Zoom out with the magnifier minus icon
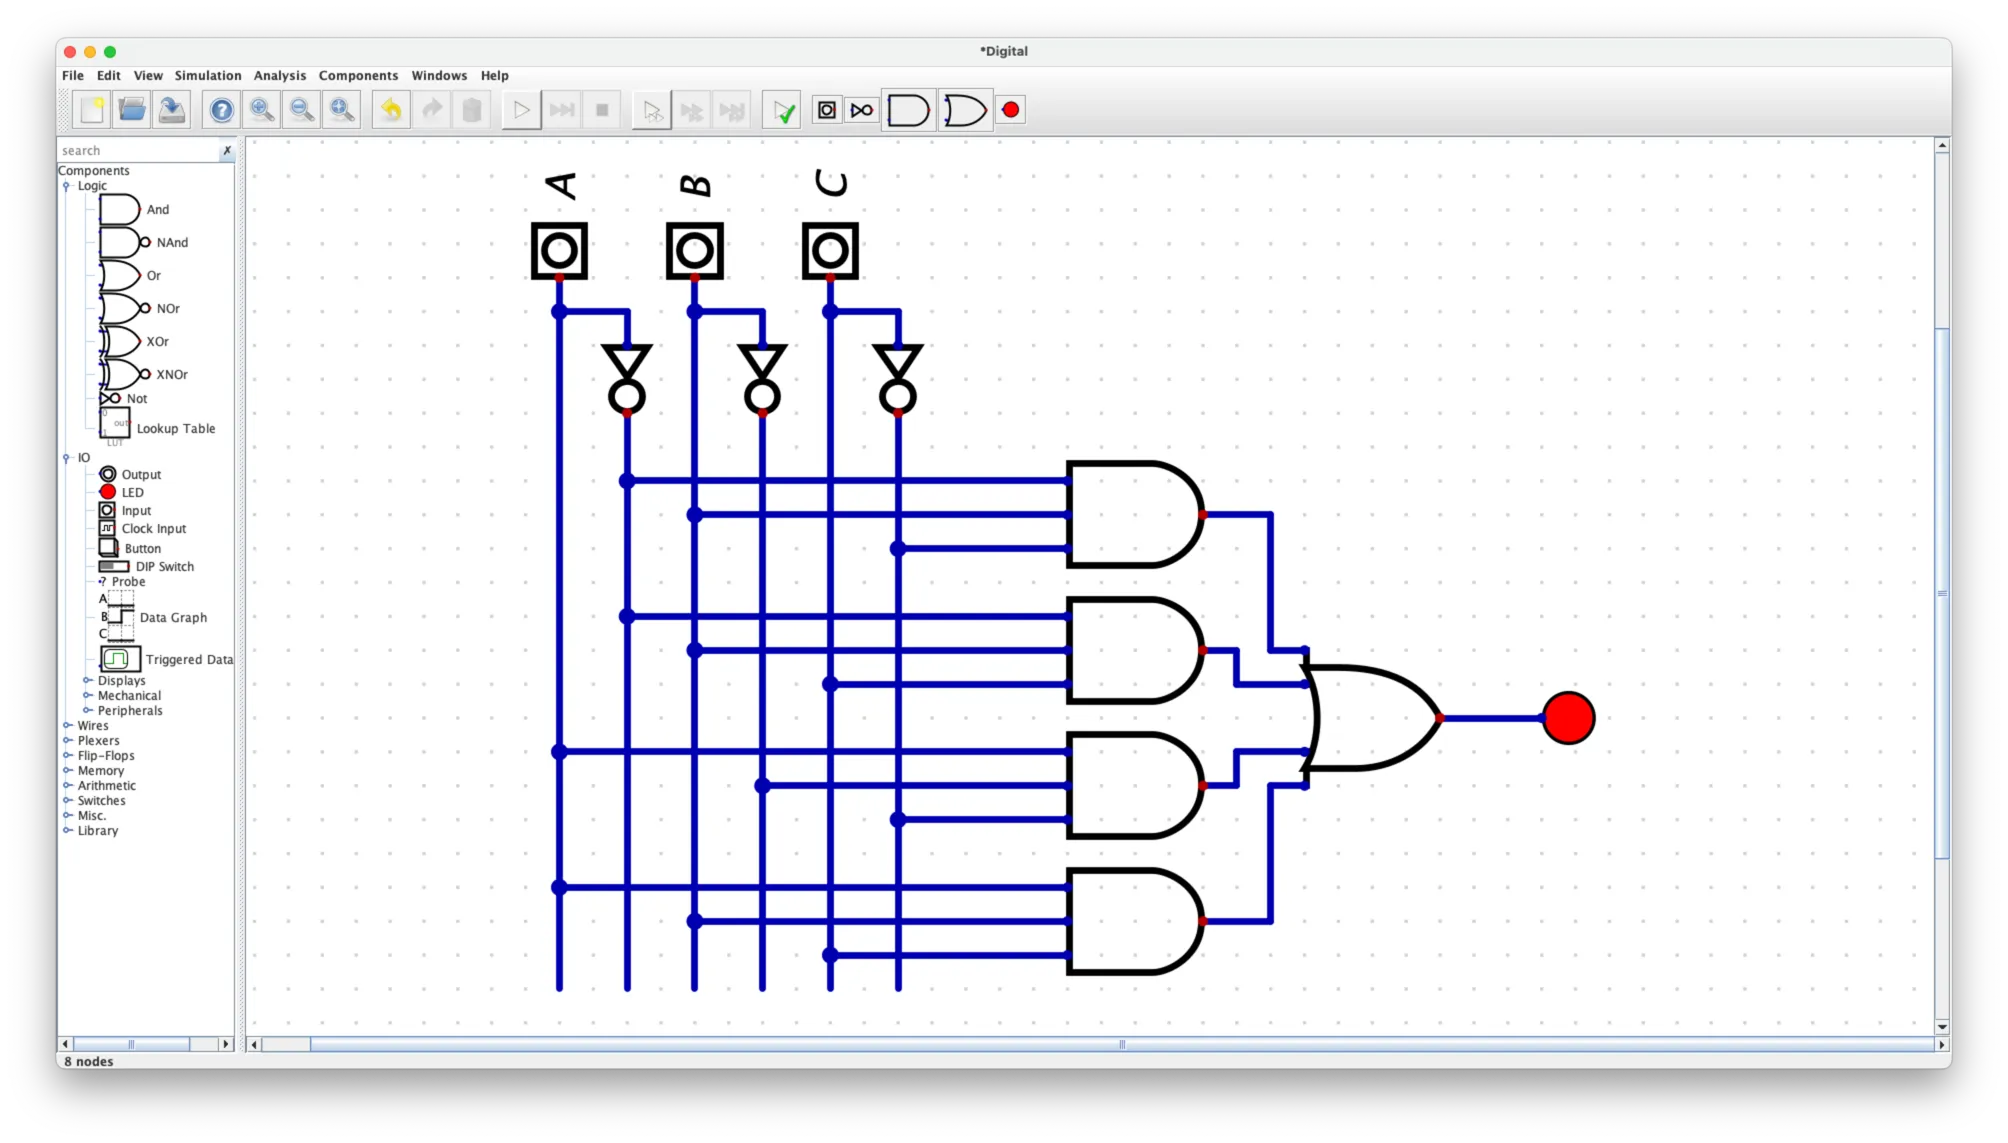Image resolution: width=2008 pixels, height=1143 pixels. 302,110
